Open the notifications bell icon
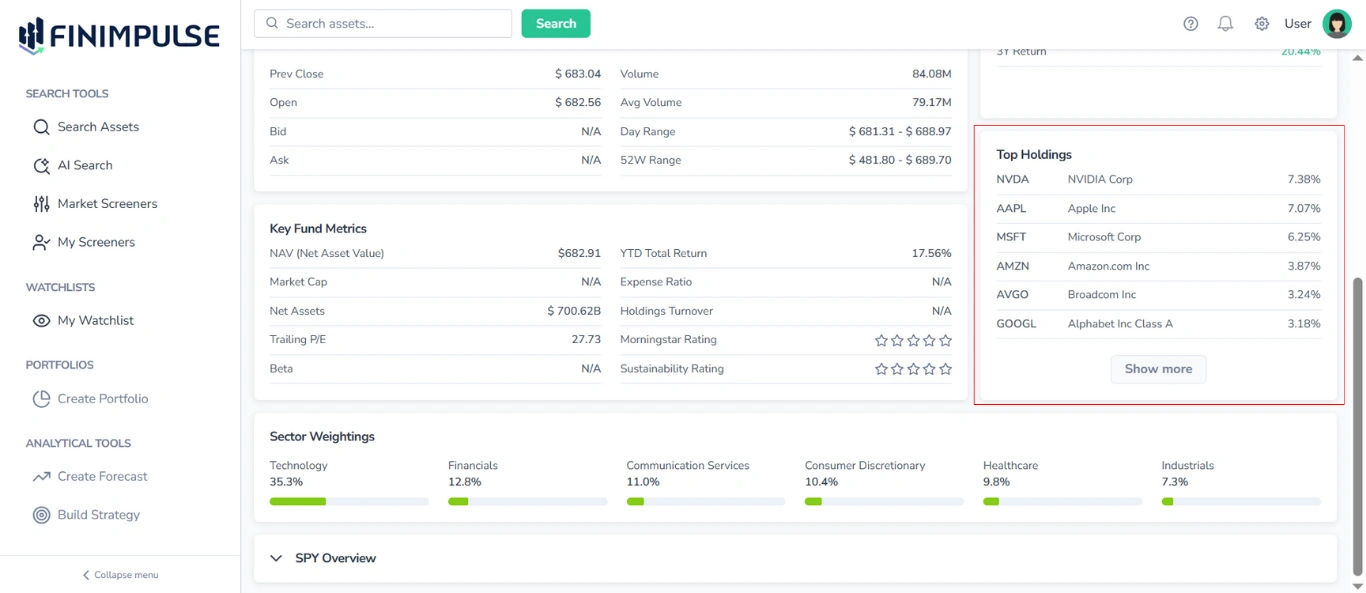Image resolution: width=1366 pixels, height=593 pixels. click(1225, 23)
